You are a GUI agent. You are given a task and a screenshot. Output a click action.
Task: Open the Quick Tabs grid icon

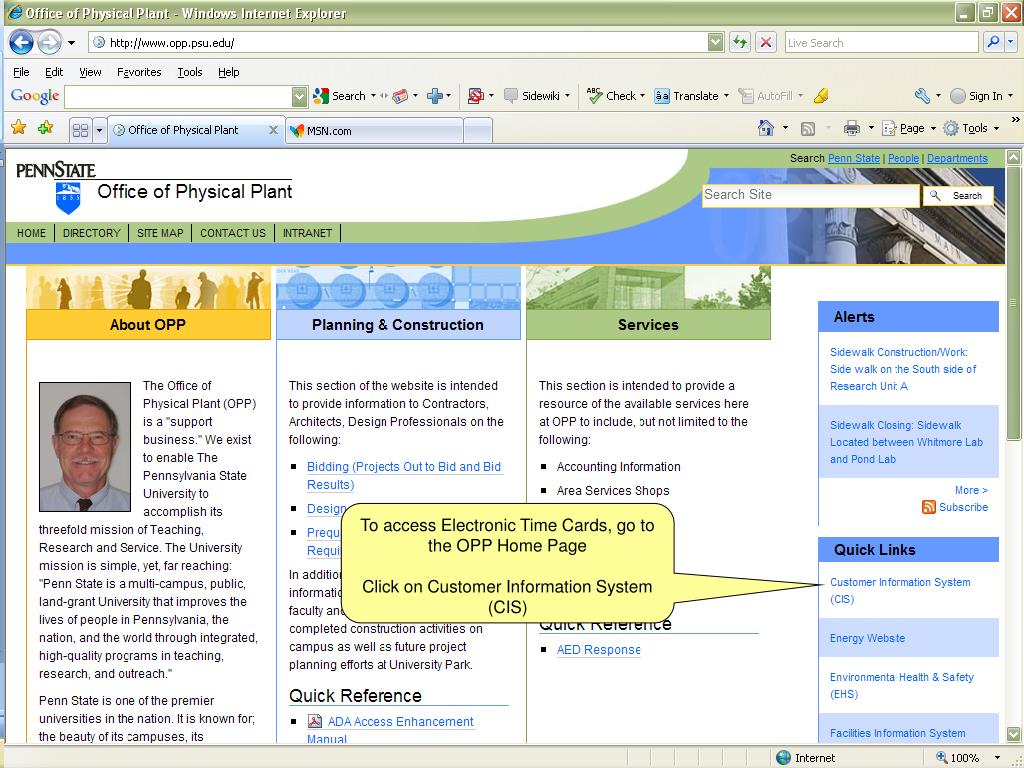(x=80, y=130)
